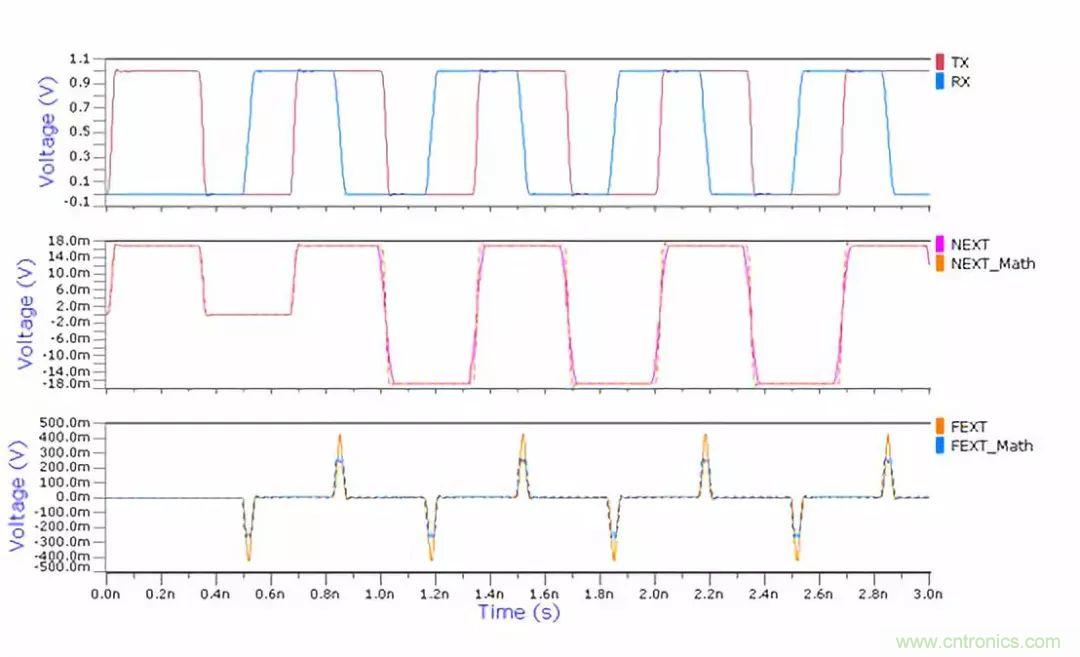This screenshot has width=1080, height=657.
Task: Select the FEXT_Math legend label
Action: click(x=992, y=446)
